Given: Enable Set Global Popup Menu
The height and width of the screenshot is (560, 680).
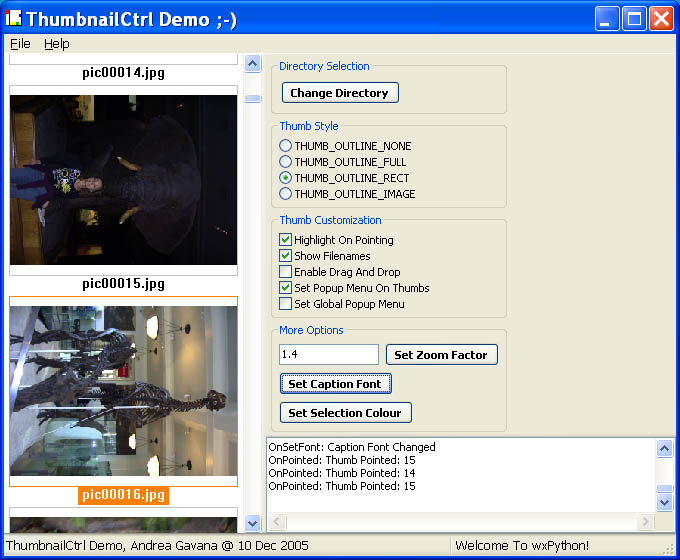Looking at the screenshot, I should (286, 304).
